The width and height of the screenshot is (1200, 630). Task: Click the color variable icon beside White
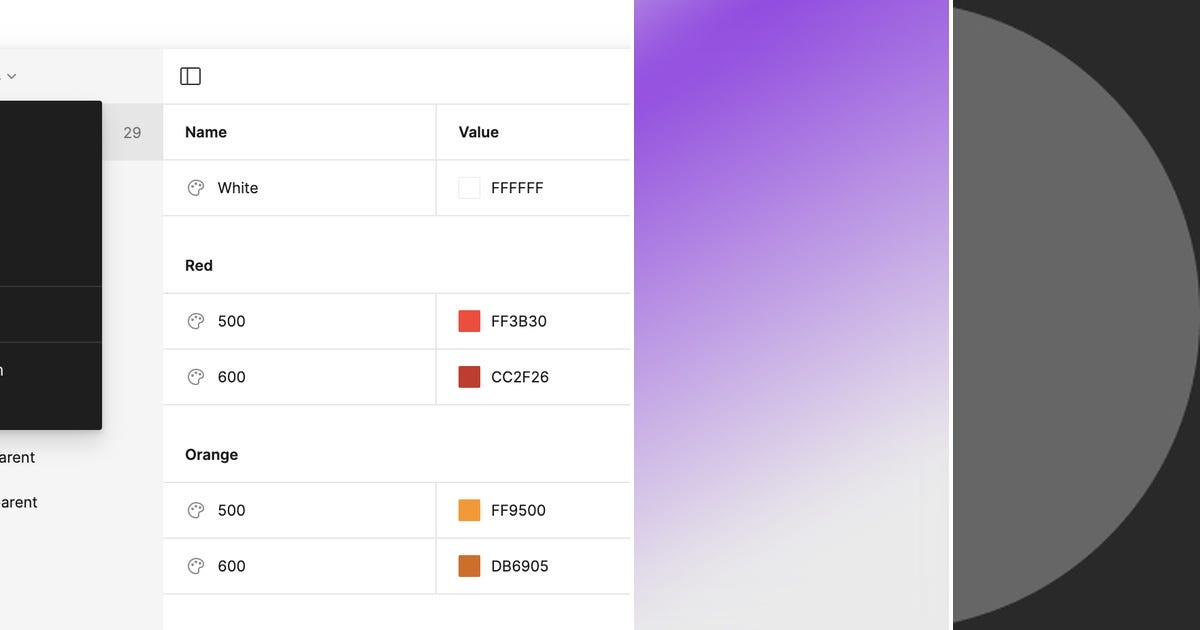point(196,187)
